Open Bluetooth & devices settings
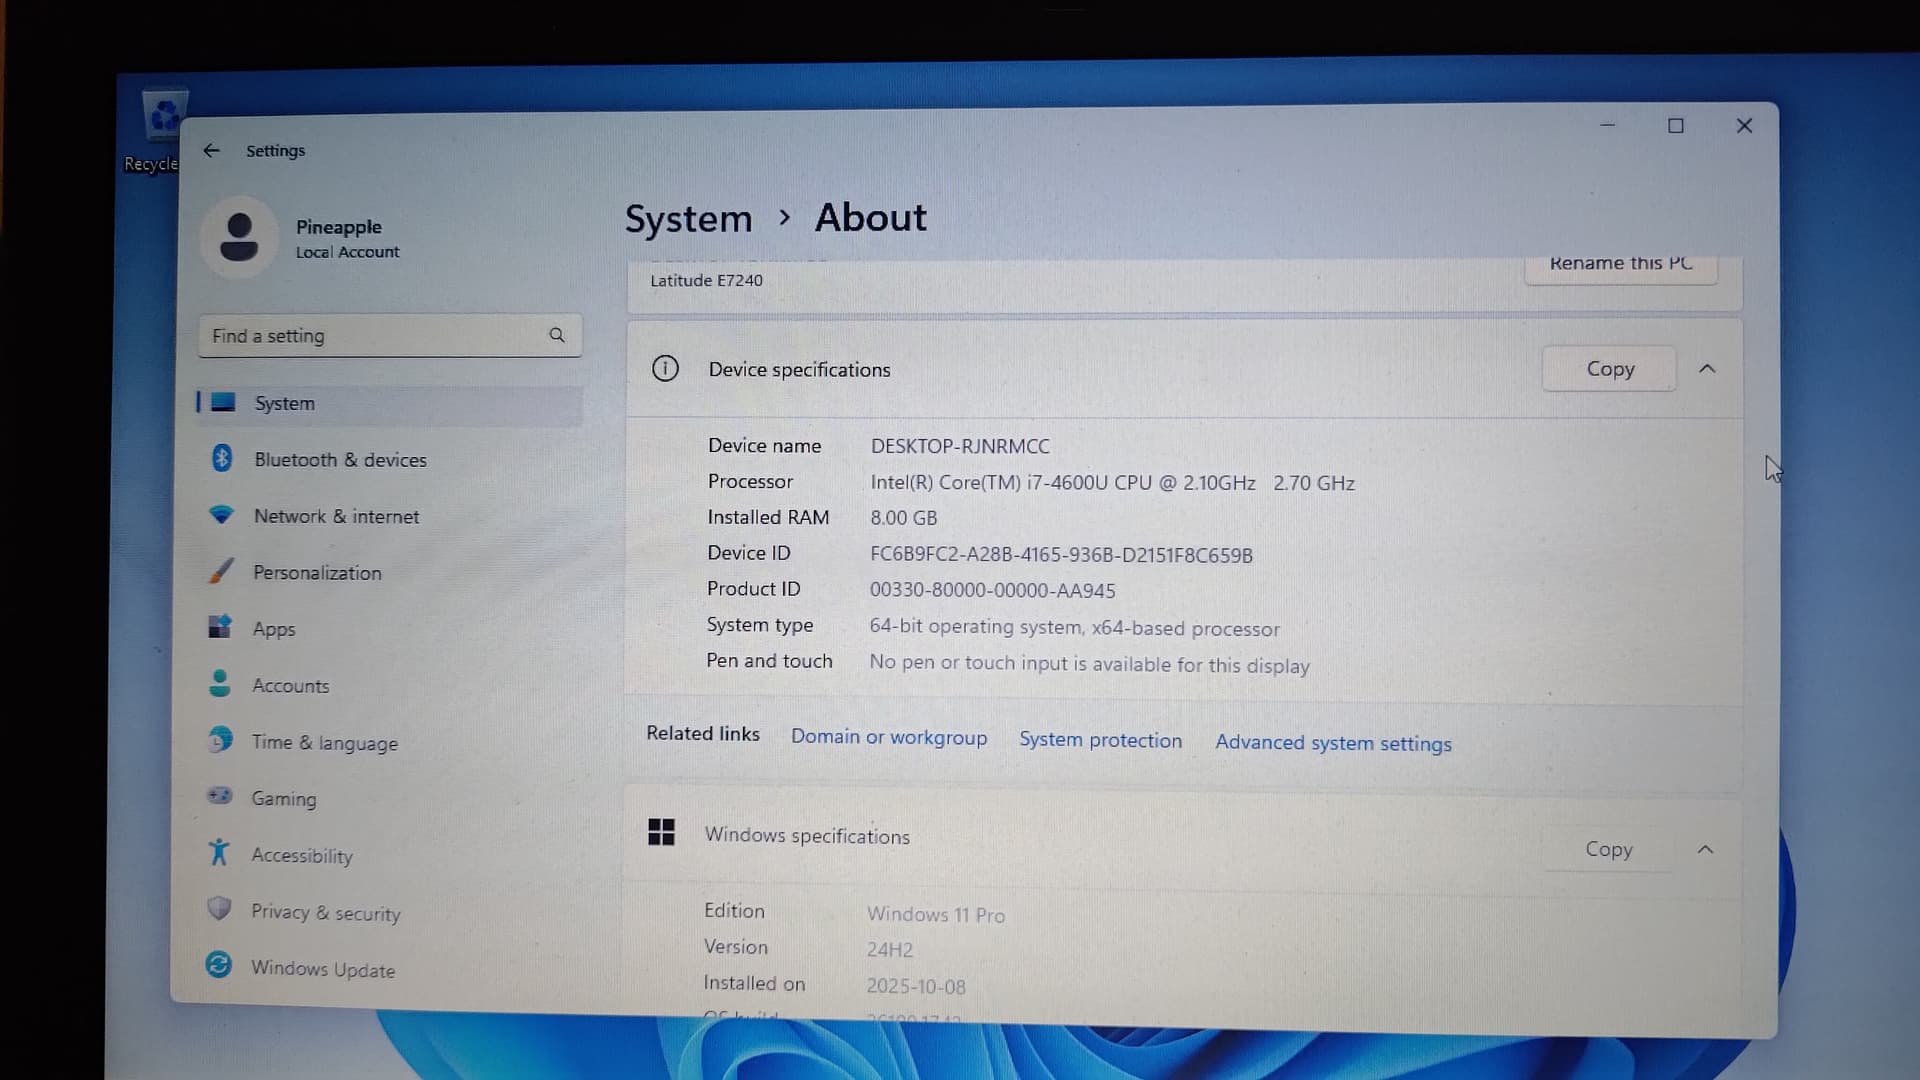 (x=339, y=460)
